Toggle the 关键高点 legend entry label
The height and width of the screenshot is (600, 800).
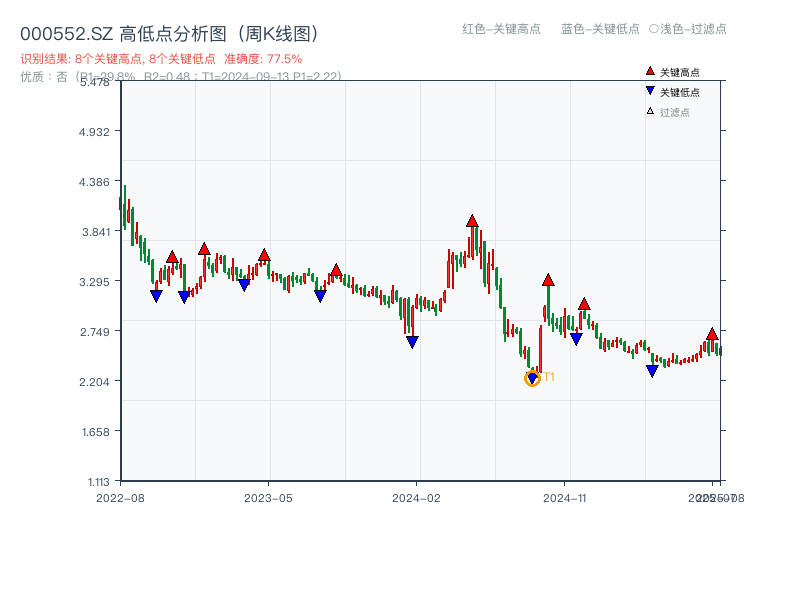[x=680, y=72]
